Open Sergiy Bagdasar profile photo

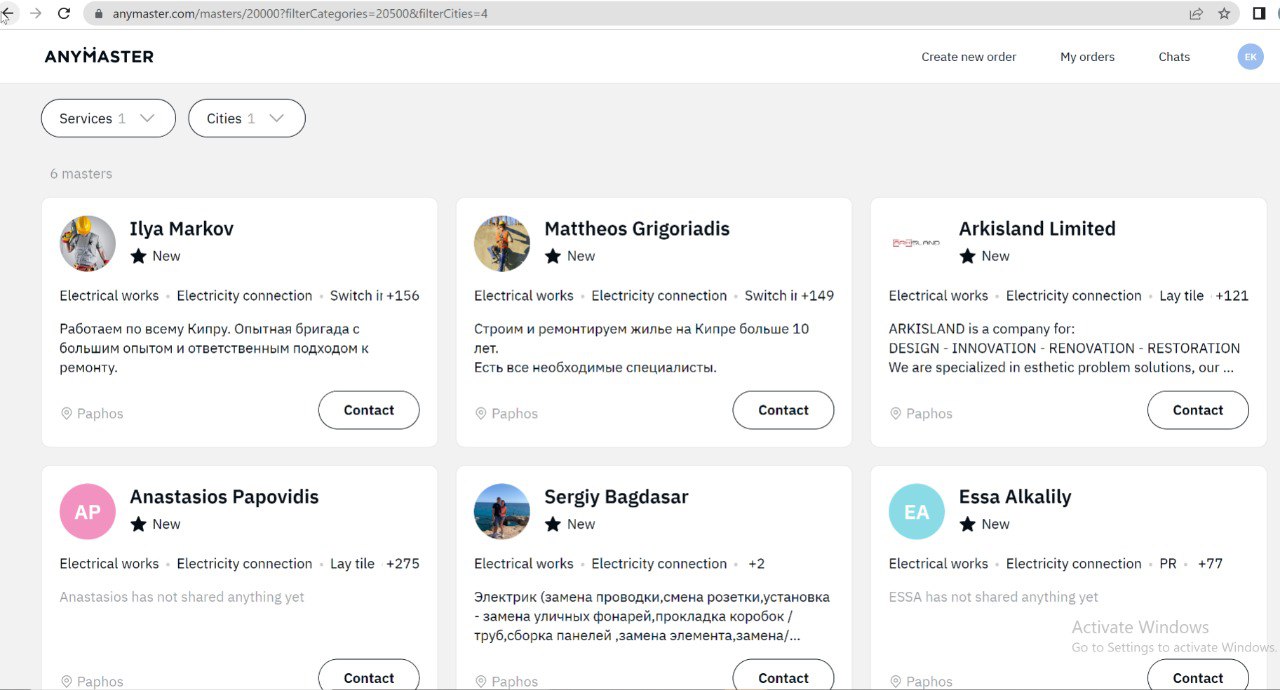(x=502, y=511)
